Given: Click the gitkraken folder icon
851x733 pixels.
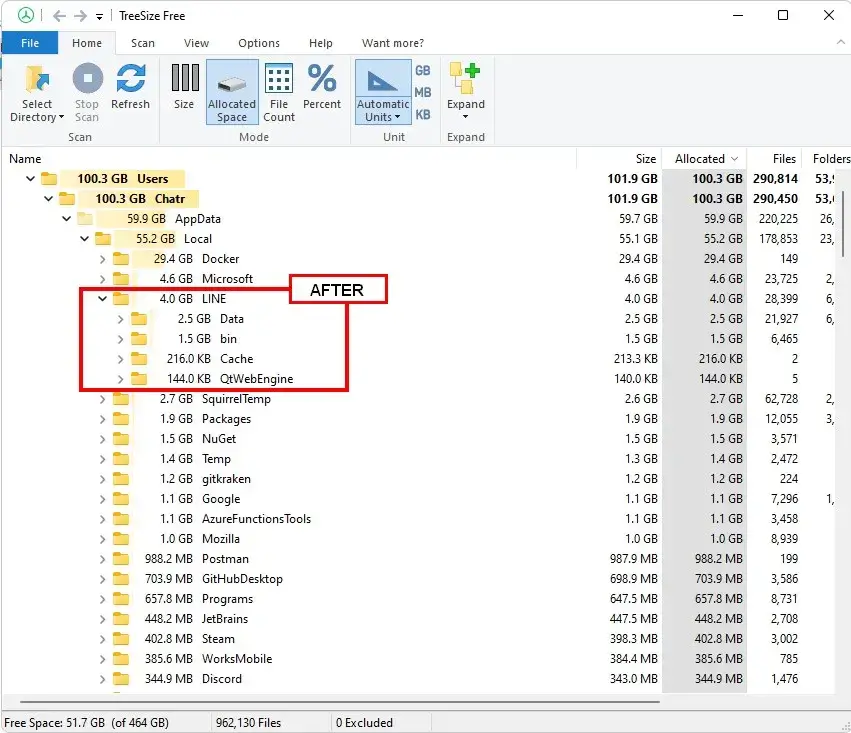Looking at the screenshot, I should coord(121,479).
